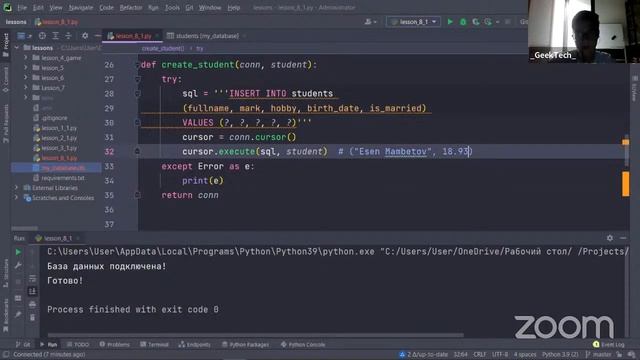The width and height of the screenshot is (640, 360).
Task: Click the Python 3.9 interpreter widget
Action: (x=560, y=355)
